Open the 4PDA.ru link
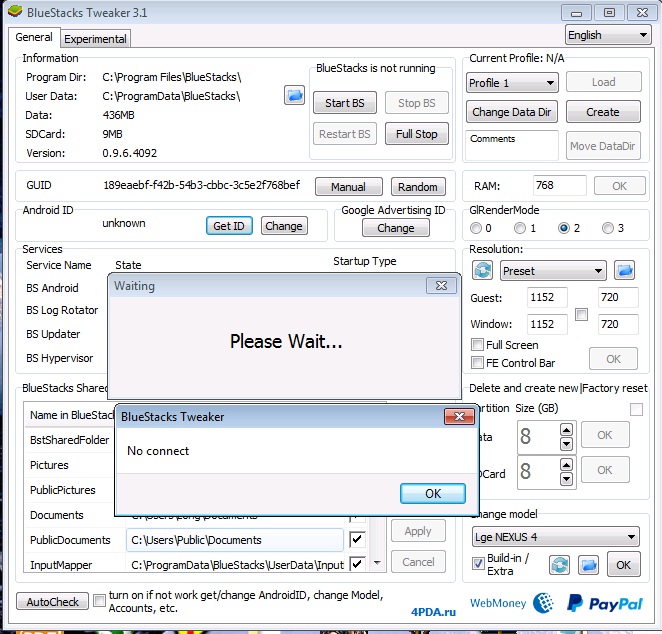 (x=433, y=612)
